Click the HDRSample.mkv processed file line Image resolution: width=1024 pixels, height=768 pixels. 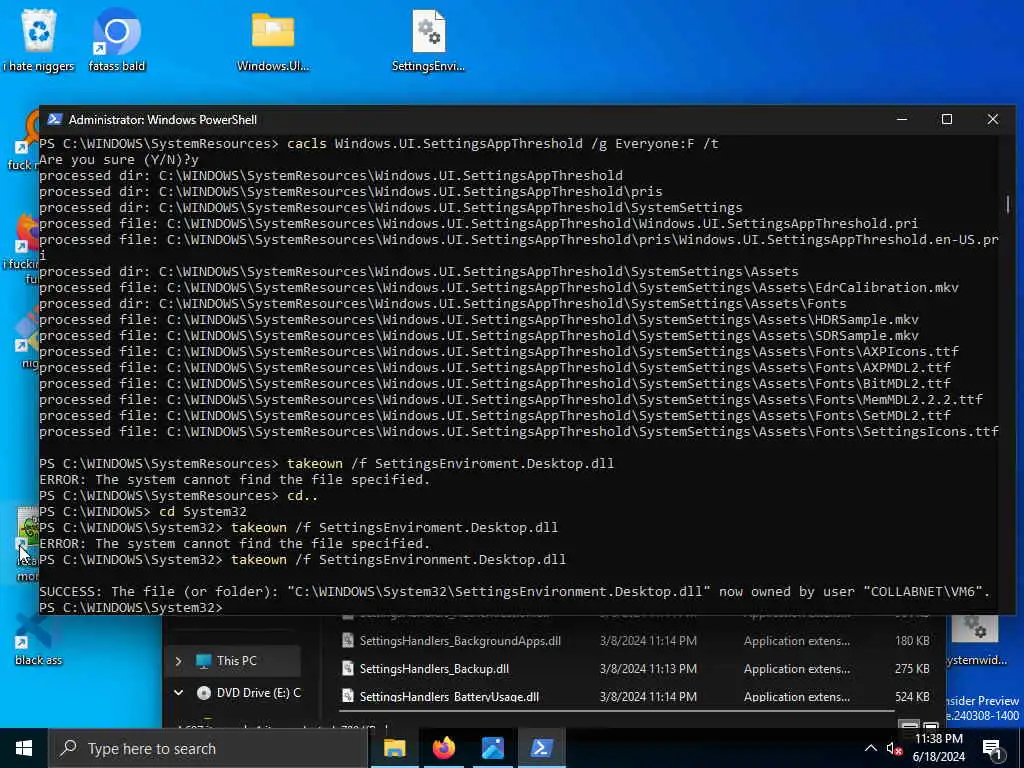pyautogui.click(x=479, y=319)
